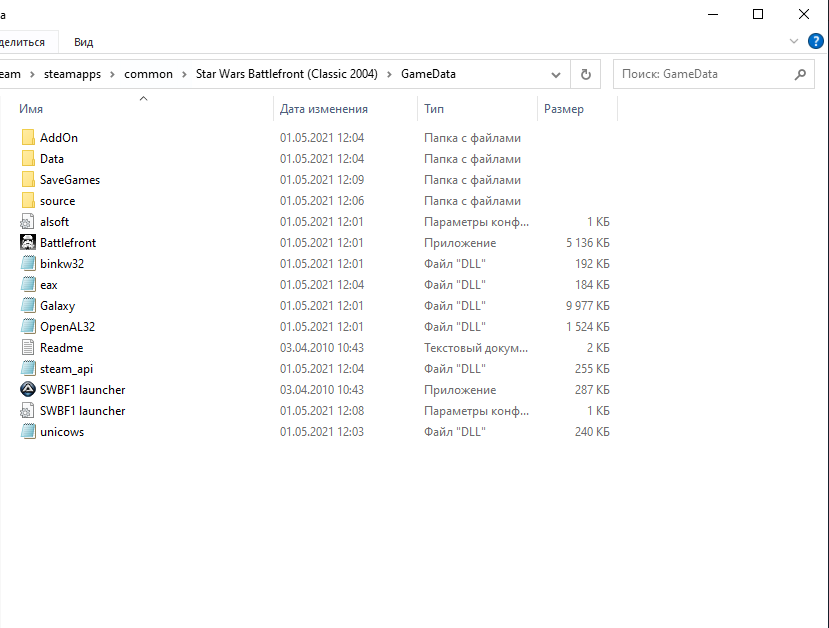Select the SaveGames folder name

(70, 180)
